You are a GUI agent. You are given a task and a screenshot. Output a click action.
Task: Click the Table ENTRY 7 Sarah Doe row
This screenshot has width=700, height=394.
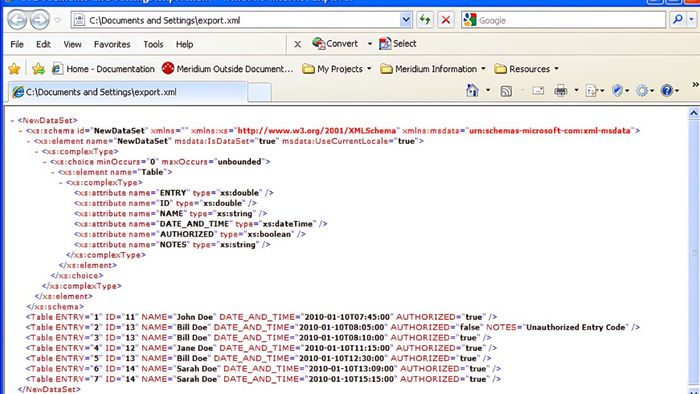[x=263, y=379]
